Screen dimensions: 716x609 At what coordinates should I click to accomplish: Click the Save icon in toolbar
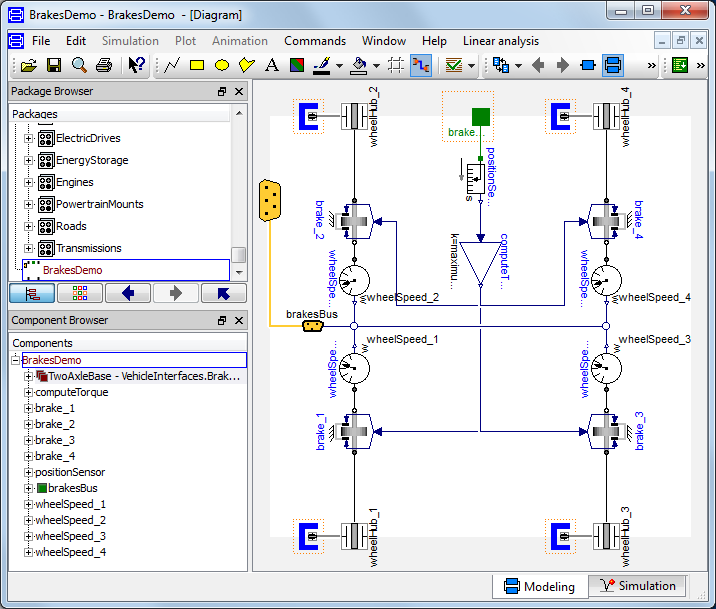(x=54, y=66)
